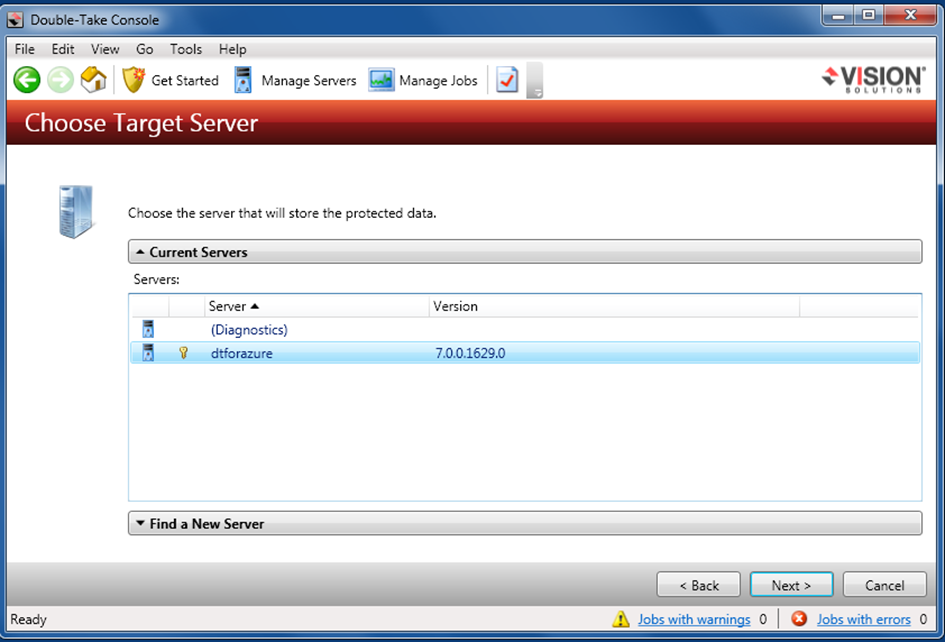The height and width of the screenshot is (642, 945).
Task: Click the yellow warning icon in status bar
Action: pos(621,619)
